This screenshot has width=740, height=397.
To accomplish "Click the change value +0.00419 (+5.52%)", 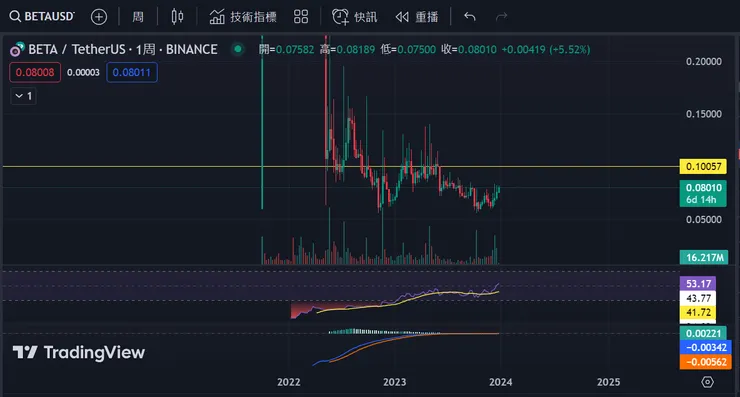I will click(x=546, y=49).
